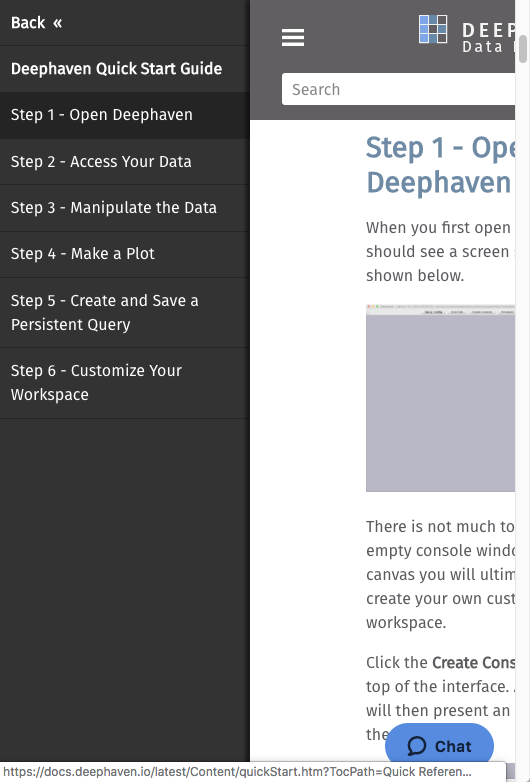Click the paragraph starting "When you first open"
530x782 pixels.
tap(440, 251)
